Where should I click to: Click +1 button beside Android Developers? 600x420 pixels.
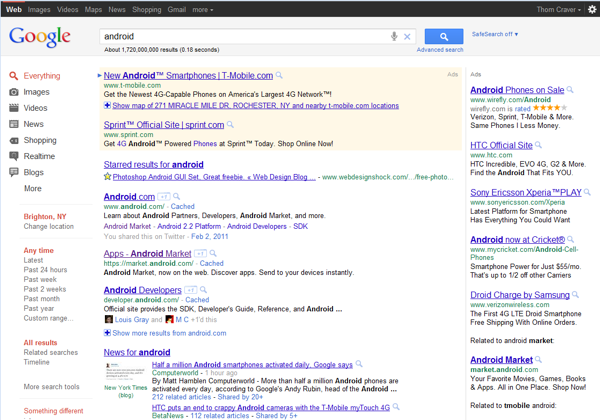tap(191, 290)
